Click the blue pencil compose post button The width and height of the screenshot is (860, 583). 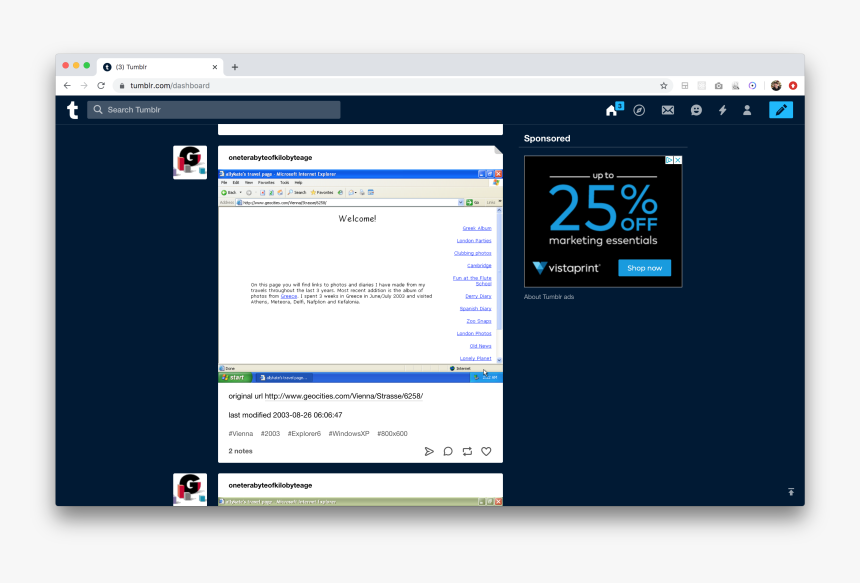(x=781, y=110)
